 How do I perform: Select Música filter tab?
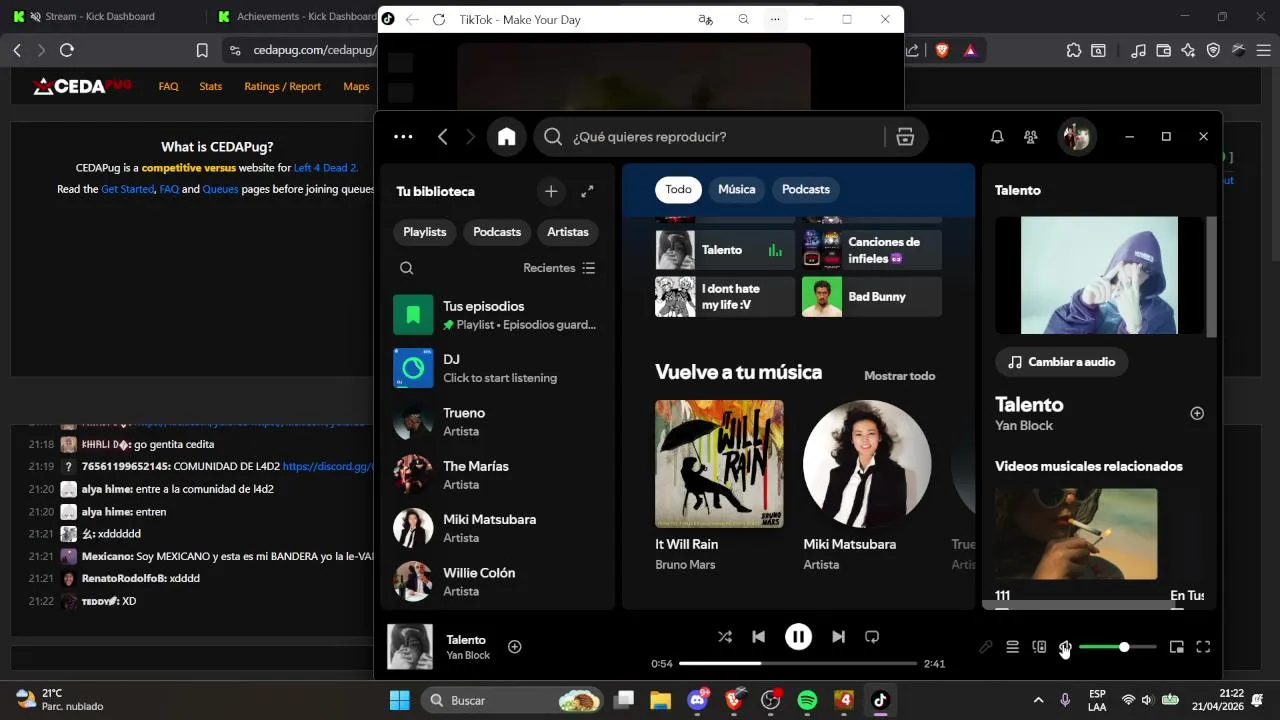[737, 189]
